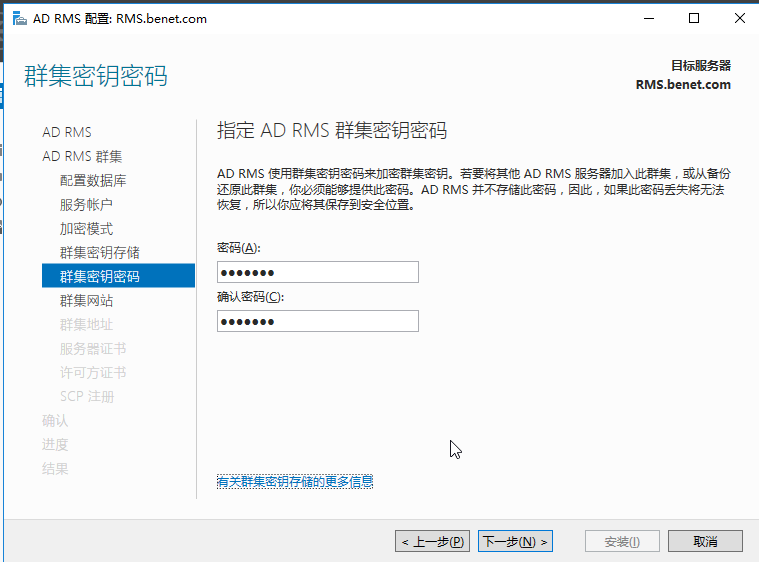Cancel the wizard with 取消

click(705, 541)
